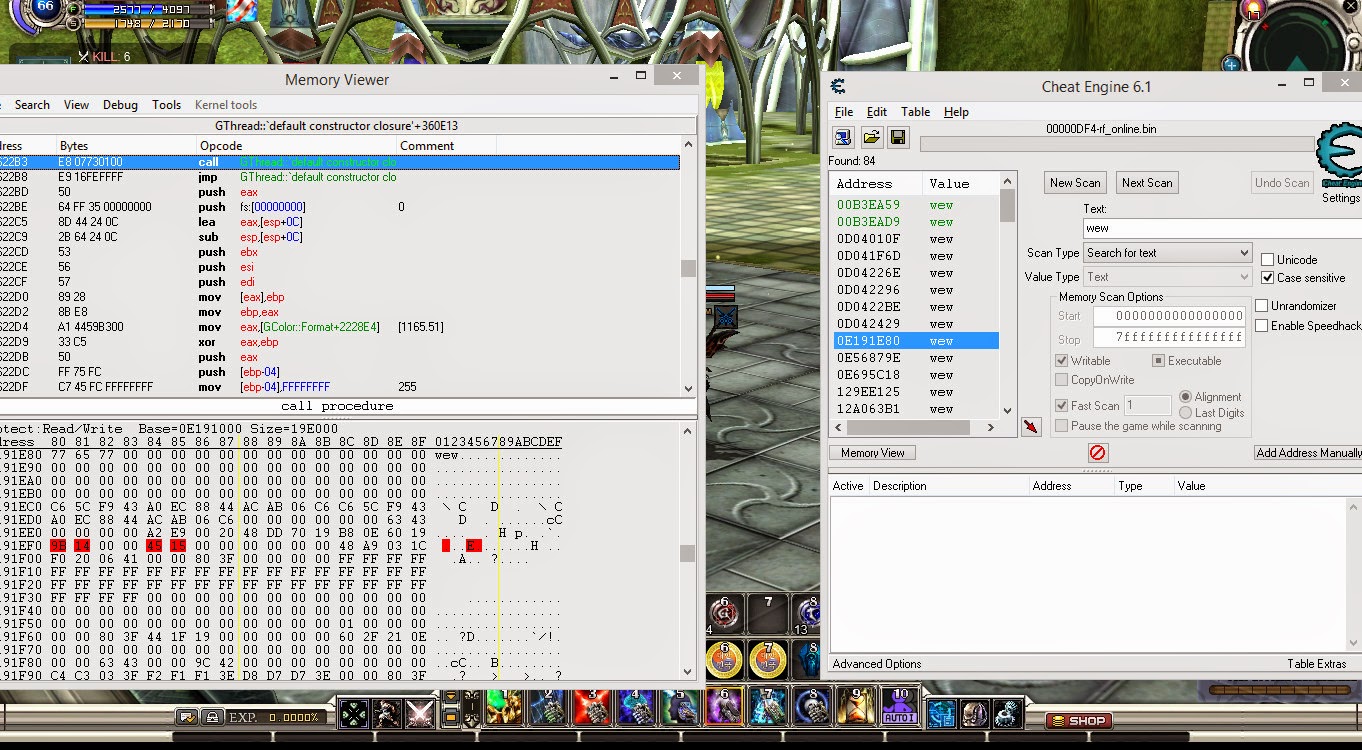This screenshot has width=1362, height=750.
Task: Toggle the Writable checkbox
Action: [x=1062, y=361]
